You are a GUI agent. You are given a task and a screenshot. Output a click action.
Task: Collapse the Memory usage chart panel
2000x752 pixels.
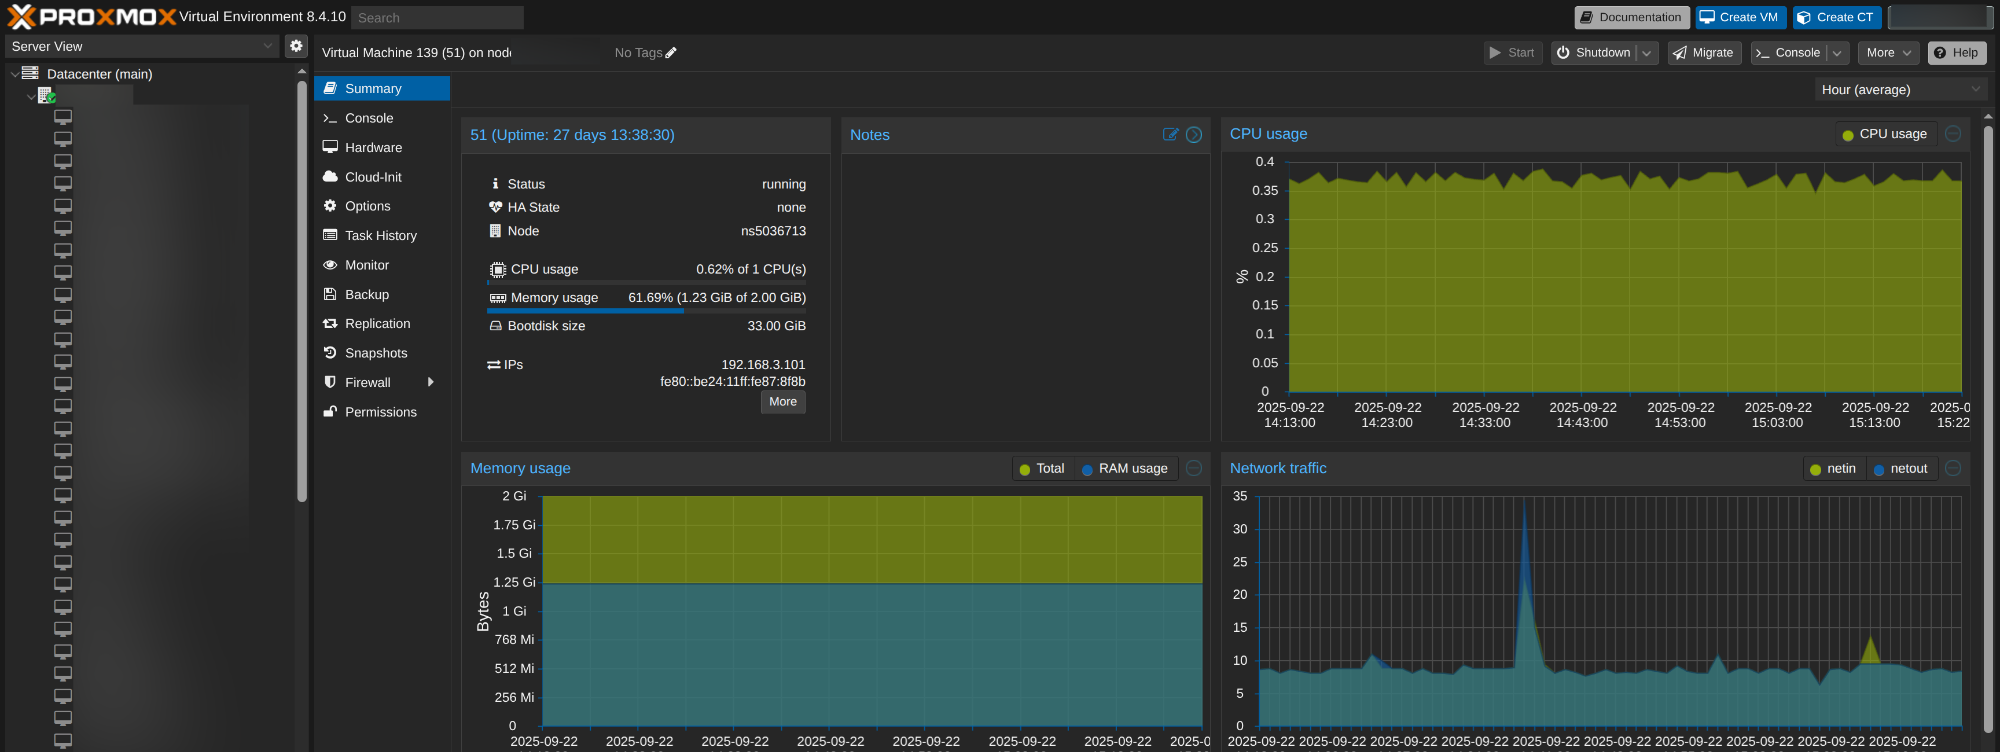pos(1194,468)
